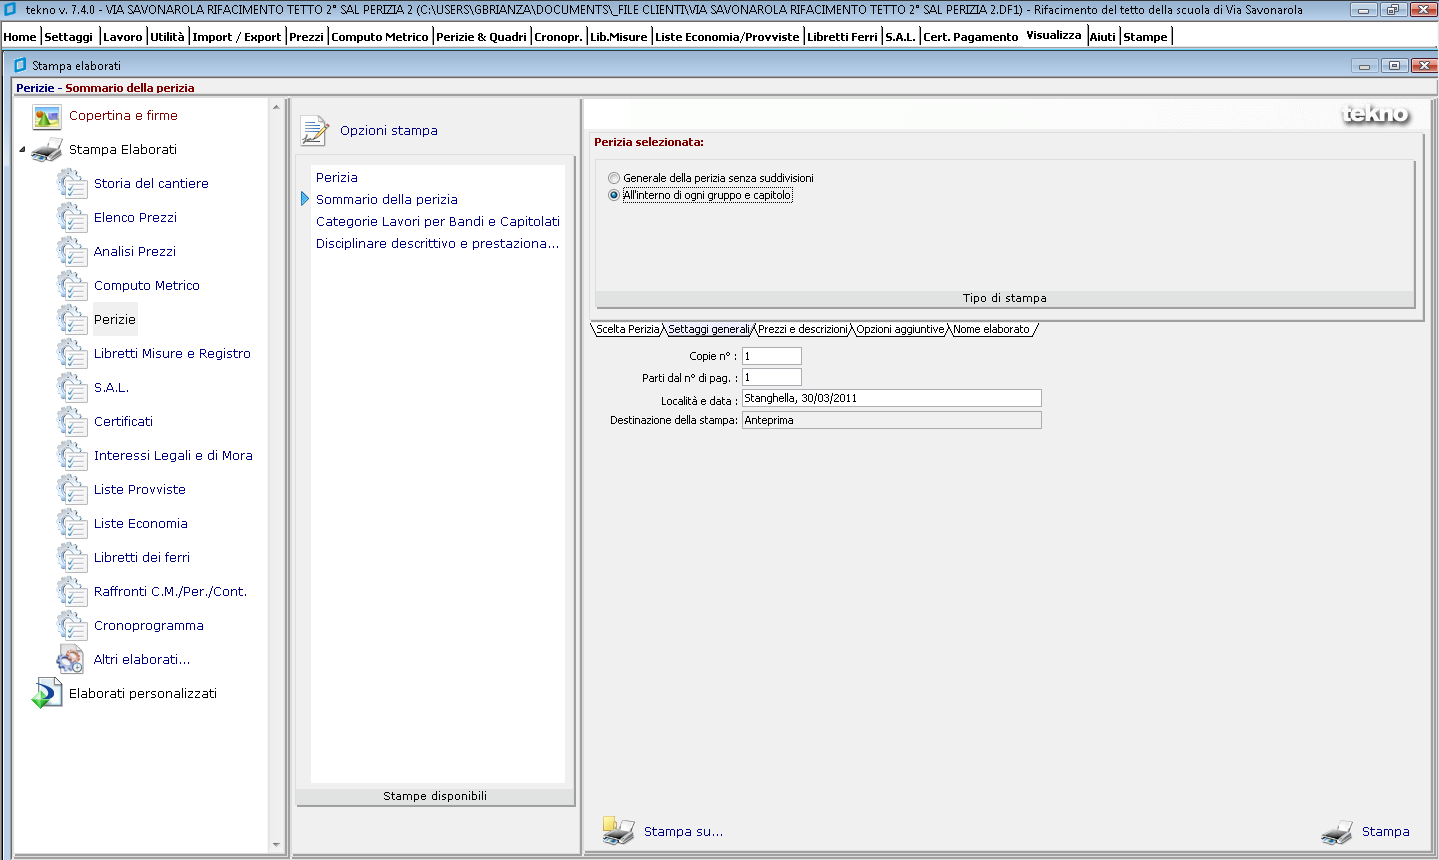The height and width of the screenshot is (860, 1439).
Task: Click the Elaborati personalizzati tree item
Action: 143,694
